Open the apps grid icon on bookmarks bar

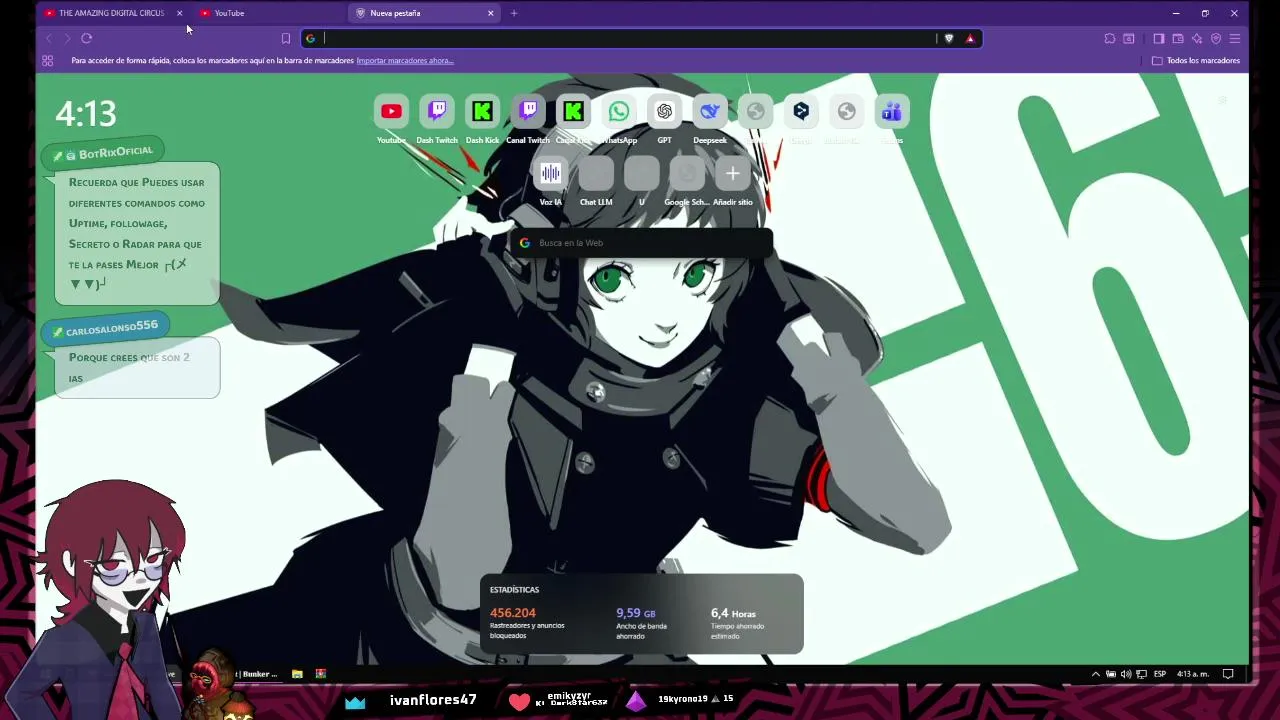(x=47, y=60)
